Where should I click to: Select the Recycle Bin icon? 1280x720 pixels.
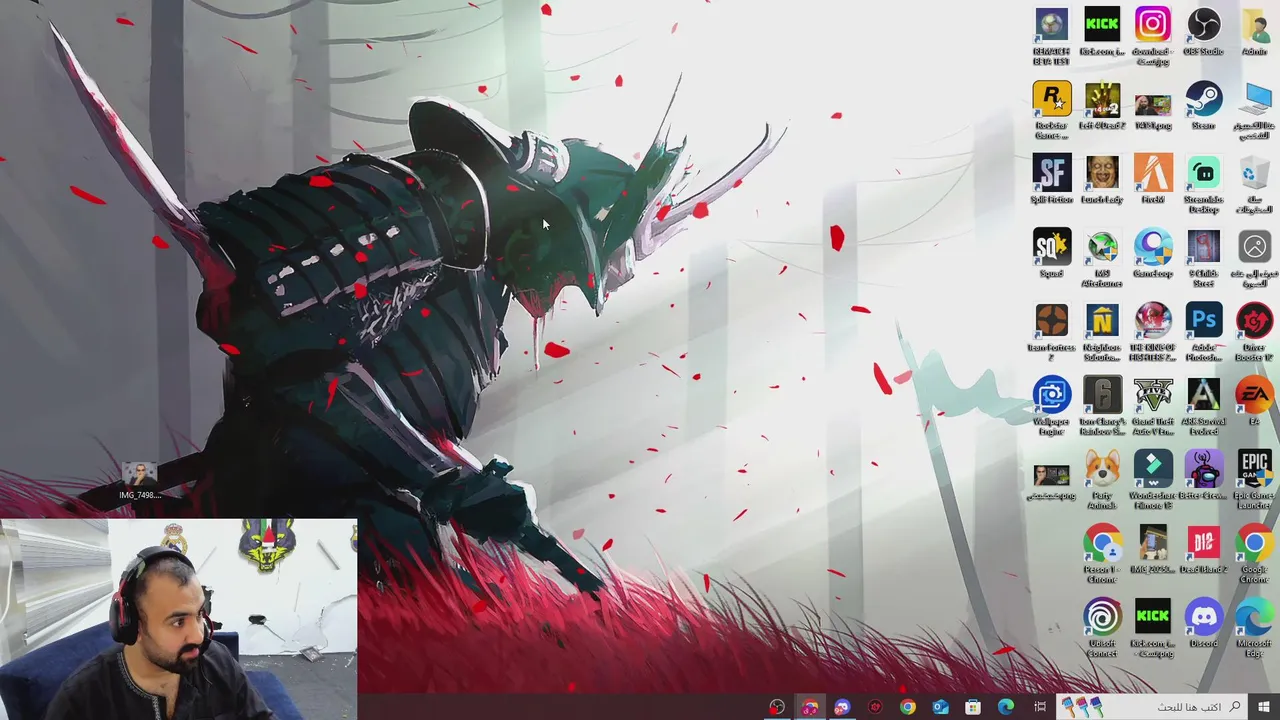1254,184
